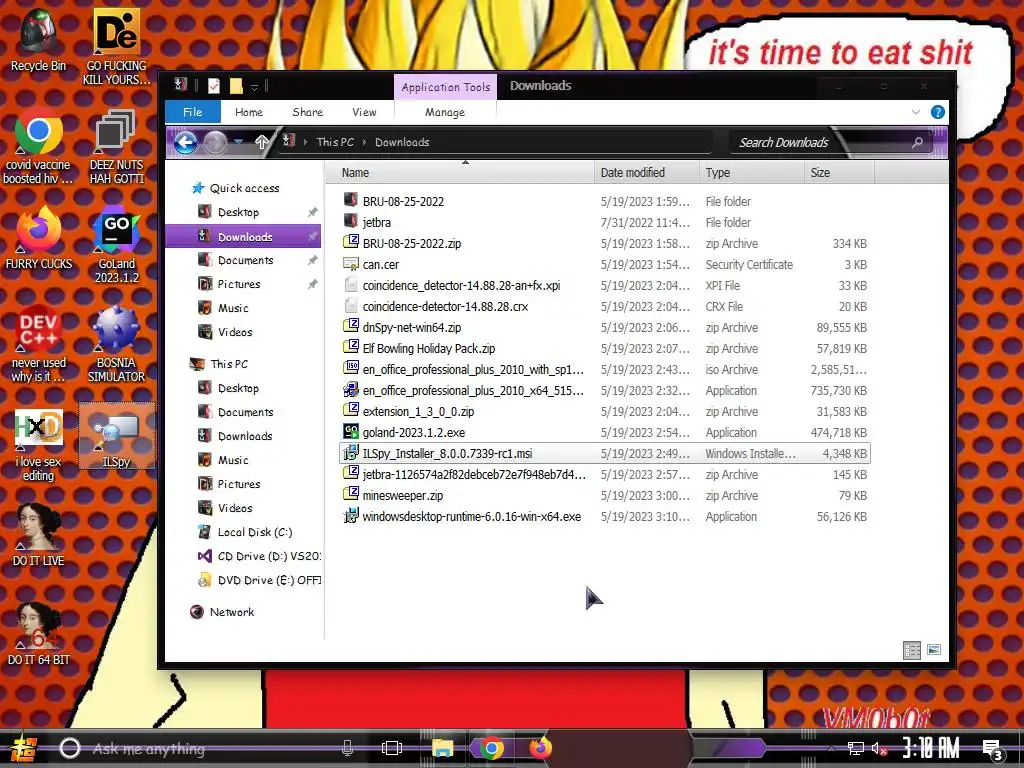Open the Manage ribbon tab
The image size is (1024, 768).
pos(445,112)
